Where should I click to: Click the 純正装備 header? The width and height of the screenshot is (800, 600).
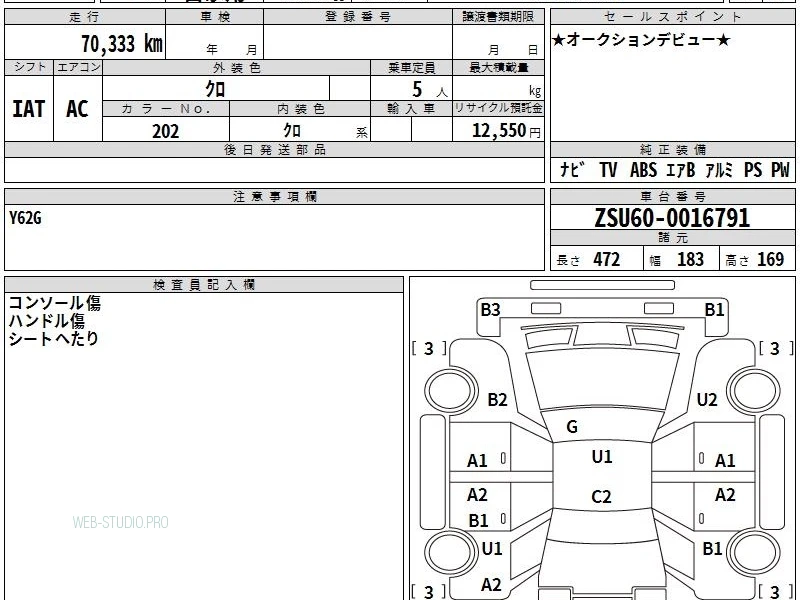click(672, 149)
